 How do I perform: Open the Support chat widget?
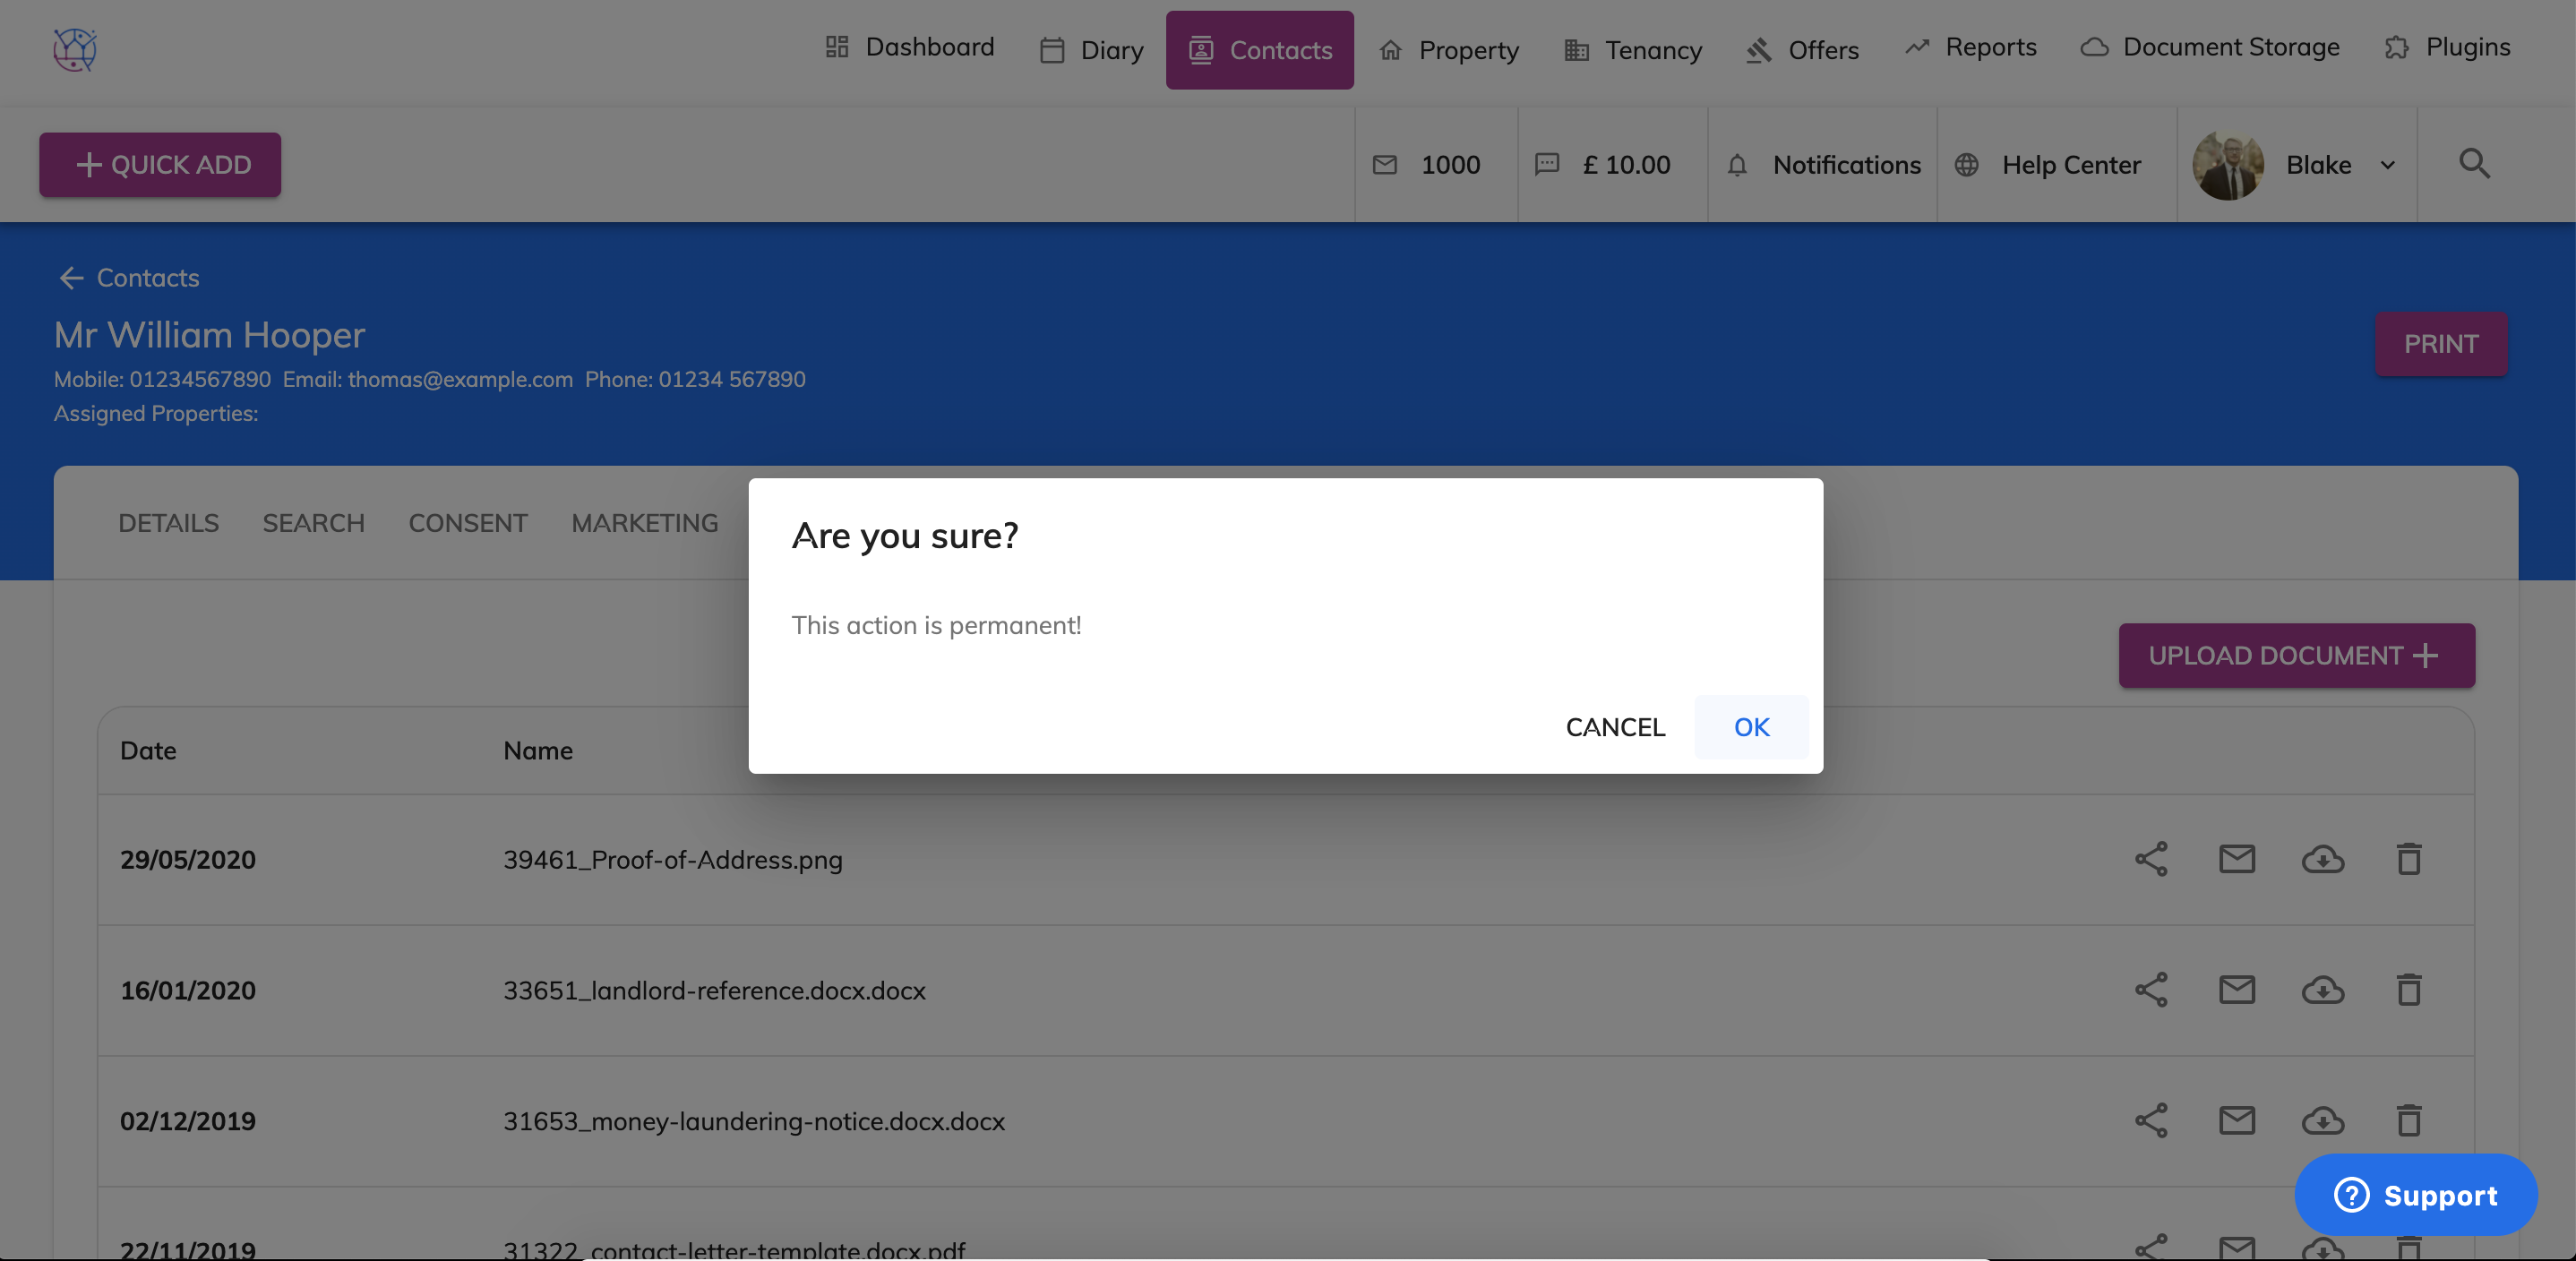pos(2415,1195)
